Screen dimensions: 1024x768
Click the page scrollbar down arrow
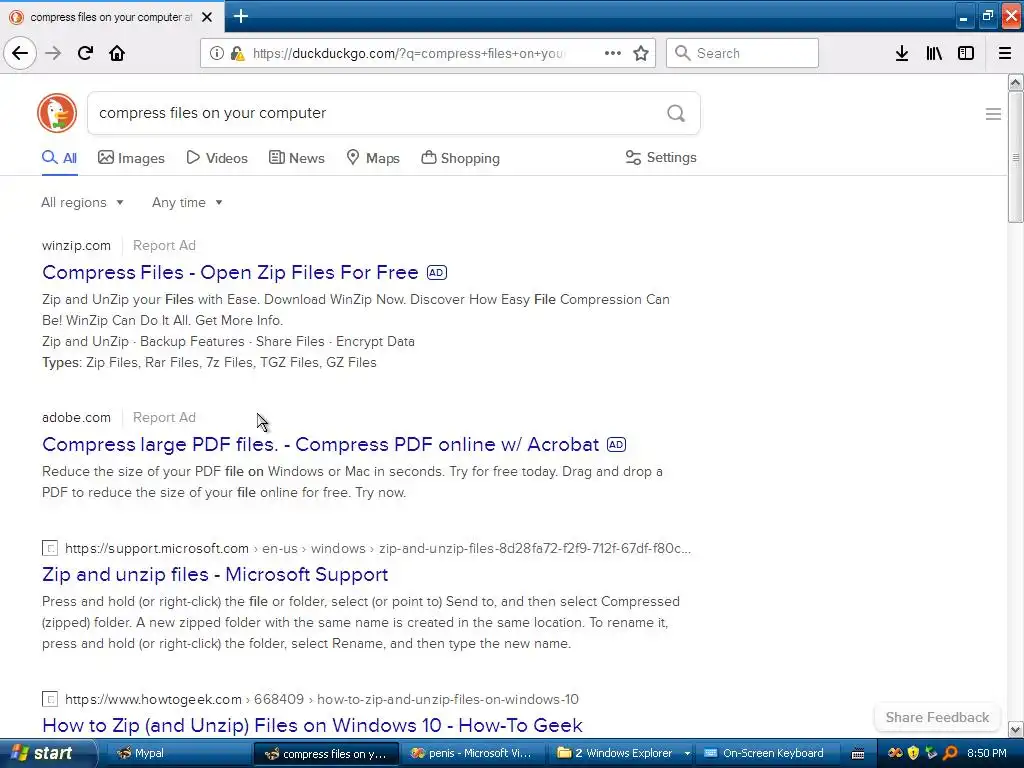click(1015, 729)
